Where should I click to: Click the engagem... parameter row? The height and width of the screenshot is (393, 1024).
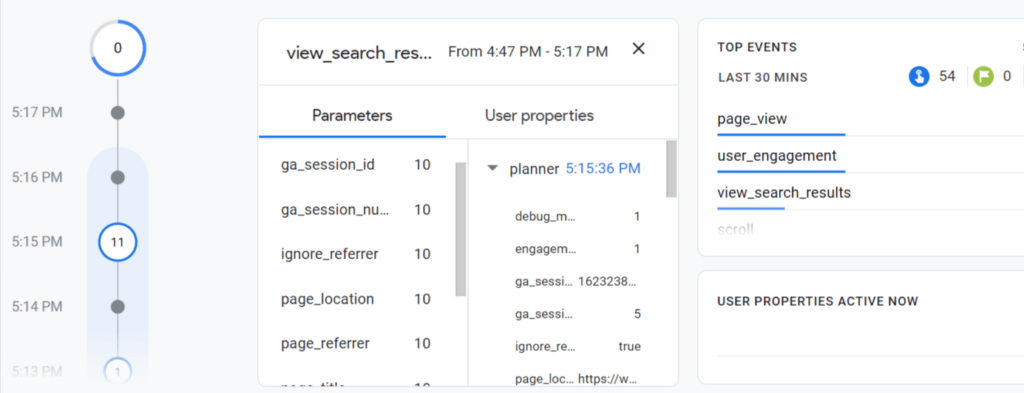pyautogui.click(x=577, y=249)
